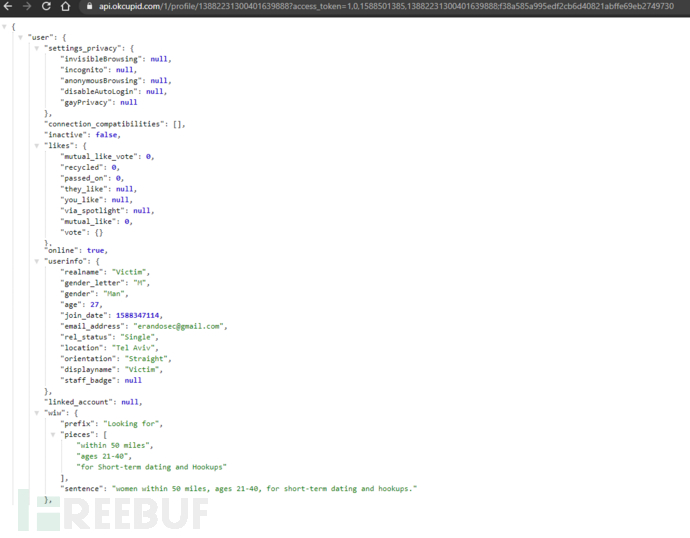Select the "via_spotlight" line
The width and height of the screenshot is (690, 538).
coord(107,211)
